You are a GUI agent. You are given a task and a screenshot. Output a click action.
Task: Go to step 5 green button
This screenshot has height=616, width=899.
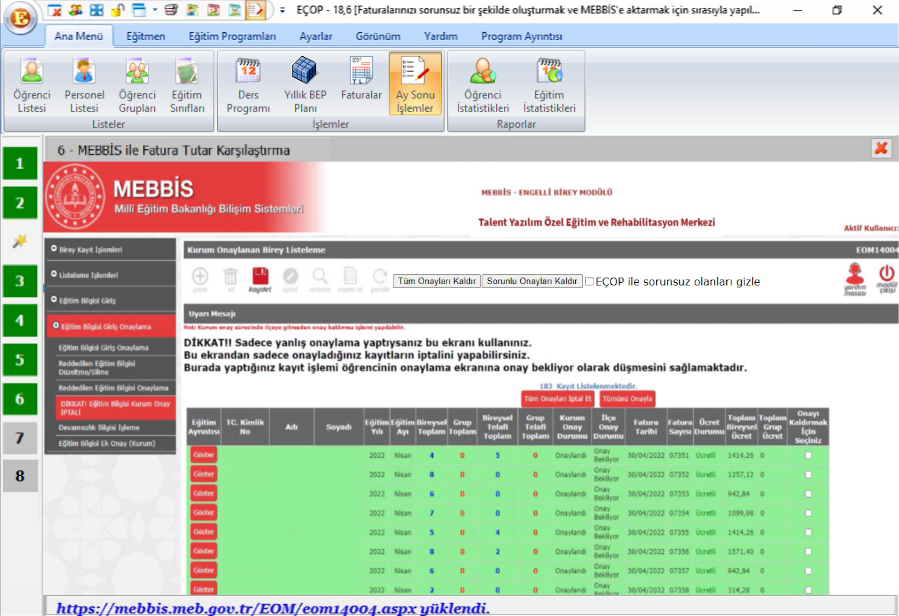(x=20, y=360)
